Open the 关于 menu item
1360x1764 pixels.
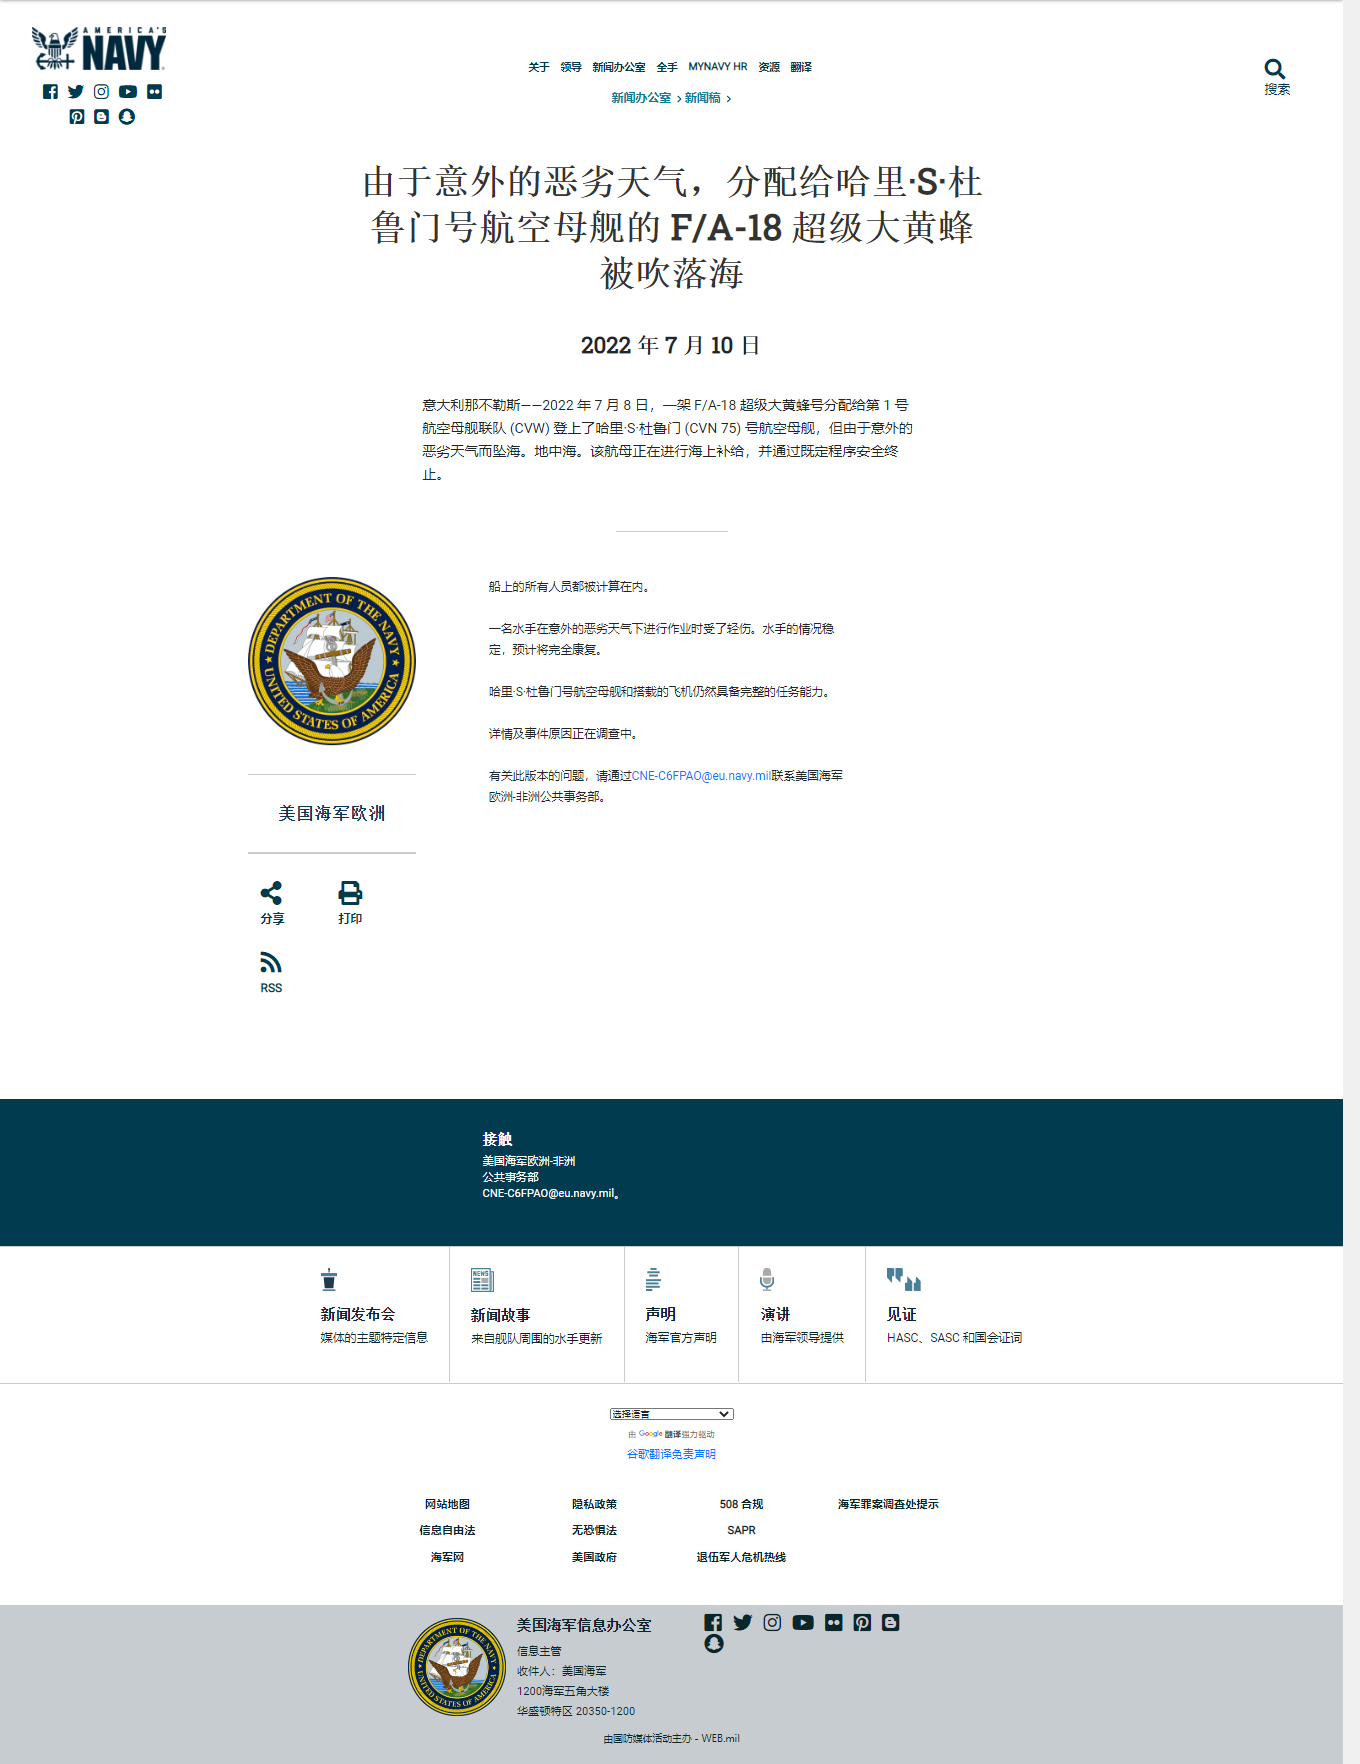coord(539,67)
